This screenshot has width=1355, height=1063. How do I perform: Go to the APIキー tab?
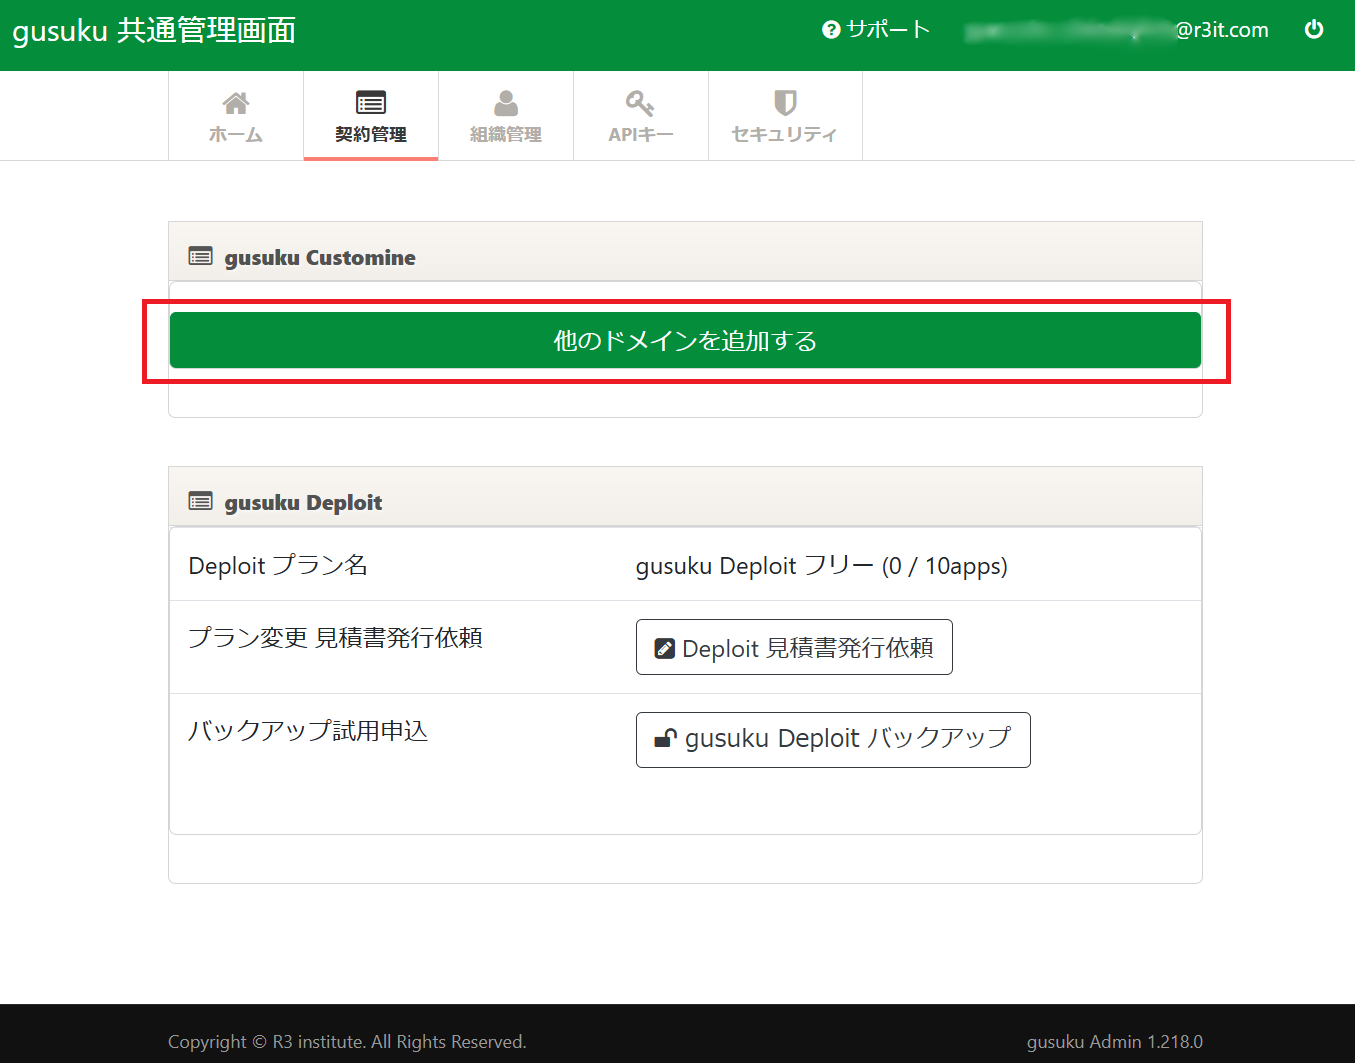(641, 115)
